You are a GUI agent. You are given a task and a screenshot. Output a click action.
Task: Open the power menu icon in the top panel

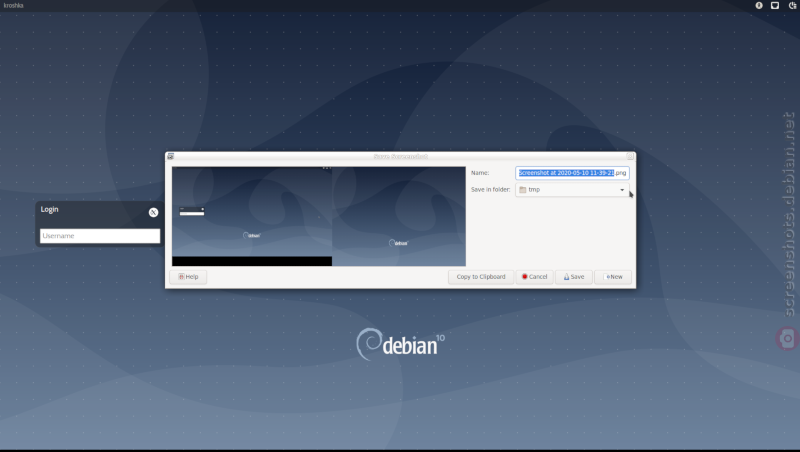(x=792, y=6)
